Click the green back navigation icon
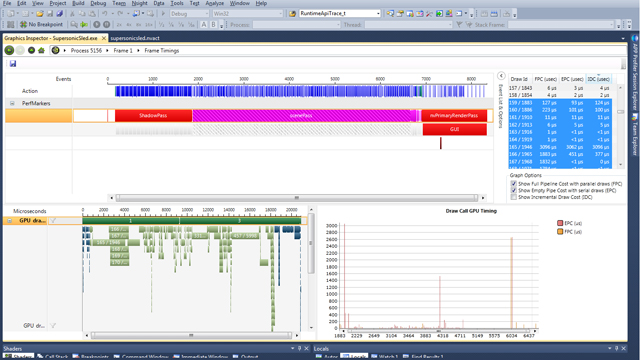Screen dimensions: 640x360 point(9,50)
